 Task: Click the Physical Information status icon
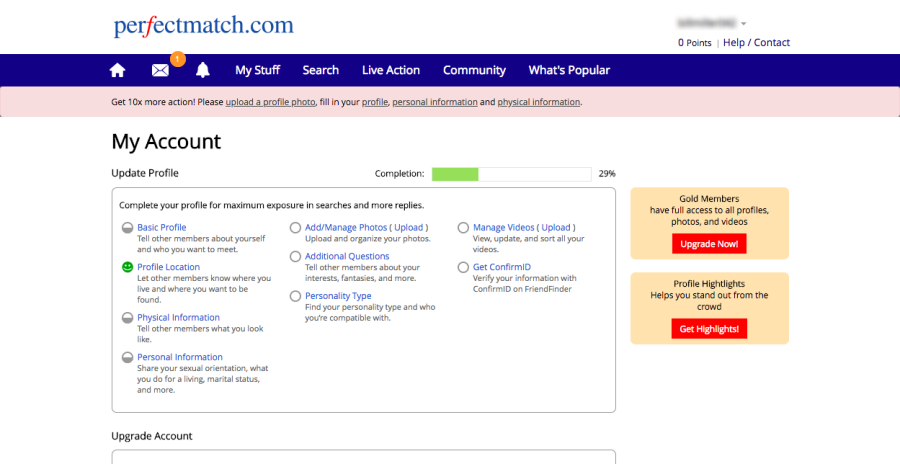(x=127, y=318)
